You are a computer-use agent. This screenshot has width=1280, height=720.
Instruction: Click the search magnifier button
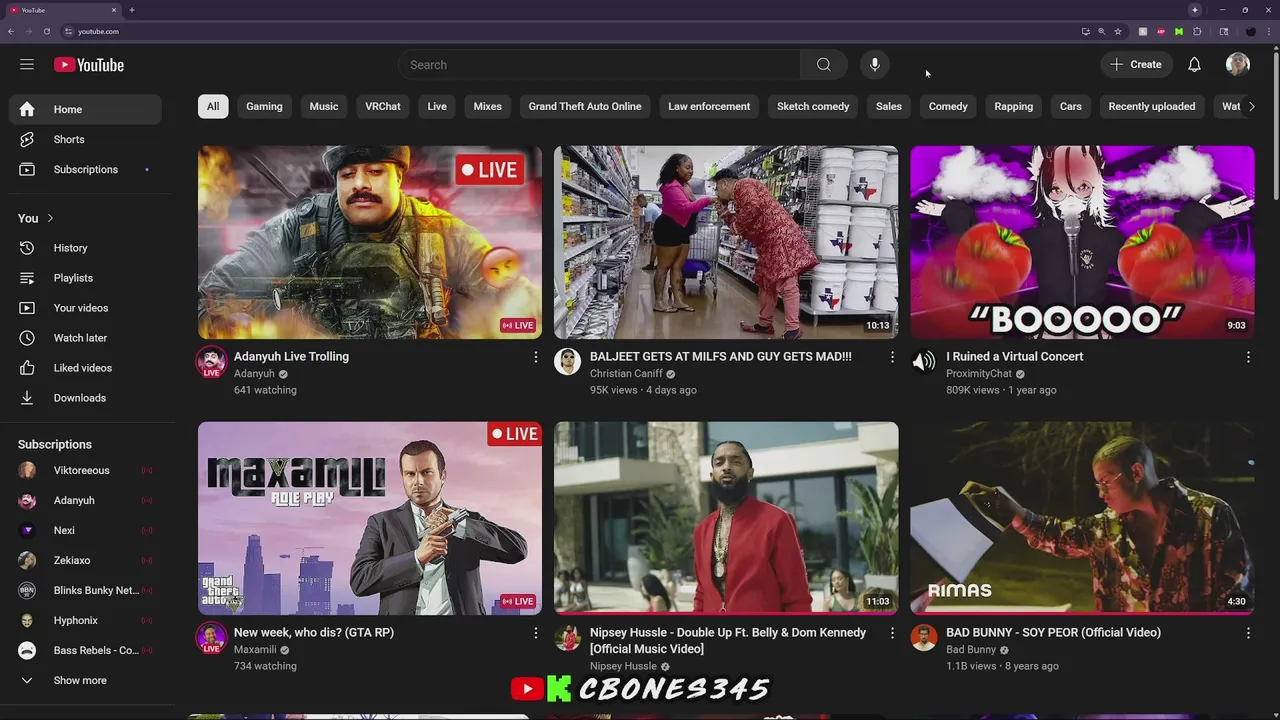(x=823, y=65)
